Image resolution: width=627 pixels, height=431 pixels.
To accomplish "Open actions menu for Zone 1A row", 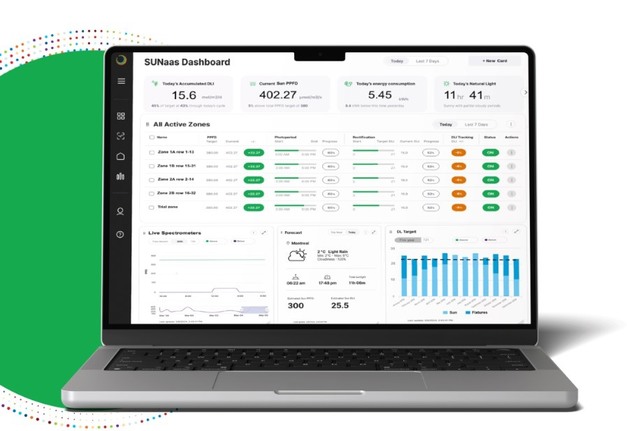I will click(x=512, y=152).
